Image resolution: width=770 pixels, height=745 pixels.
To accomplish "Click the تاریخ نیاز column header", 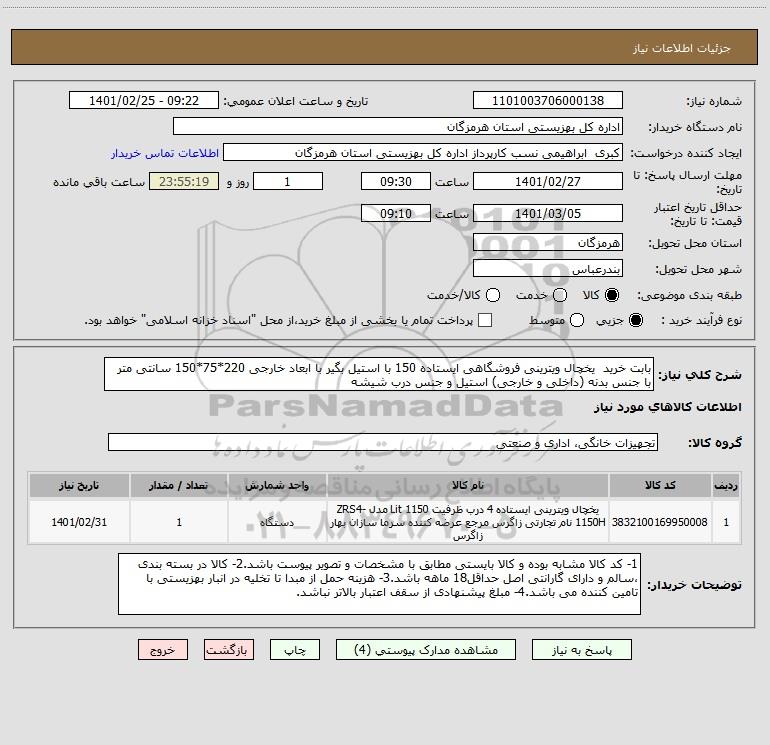I will pos(79,485).
